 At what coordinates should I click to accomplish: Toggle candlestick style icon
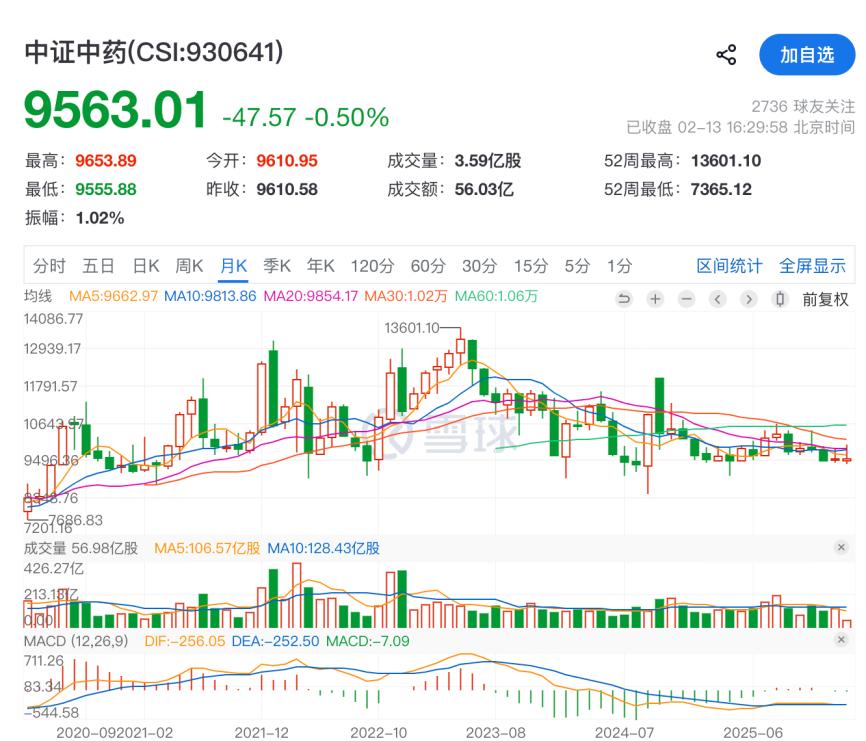coord(780,299)
